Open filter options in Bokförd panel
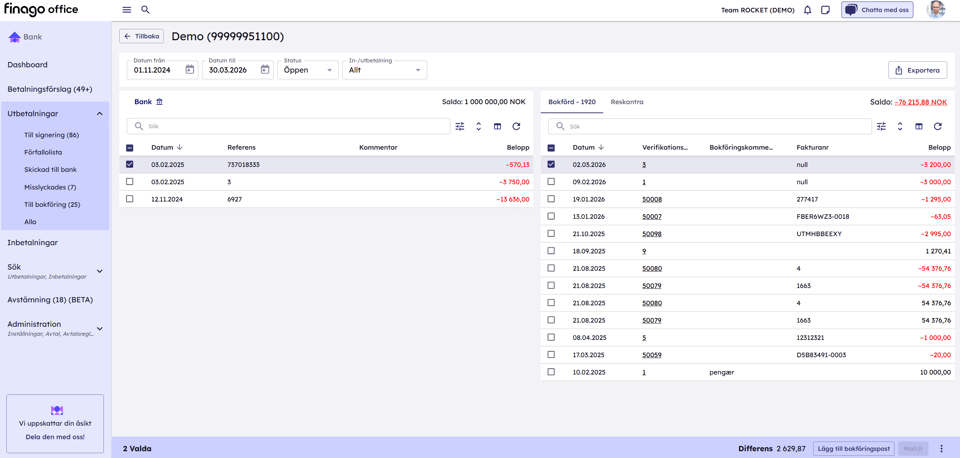The image size is (960, 458). pos(881,127)
